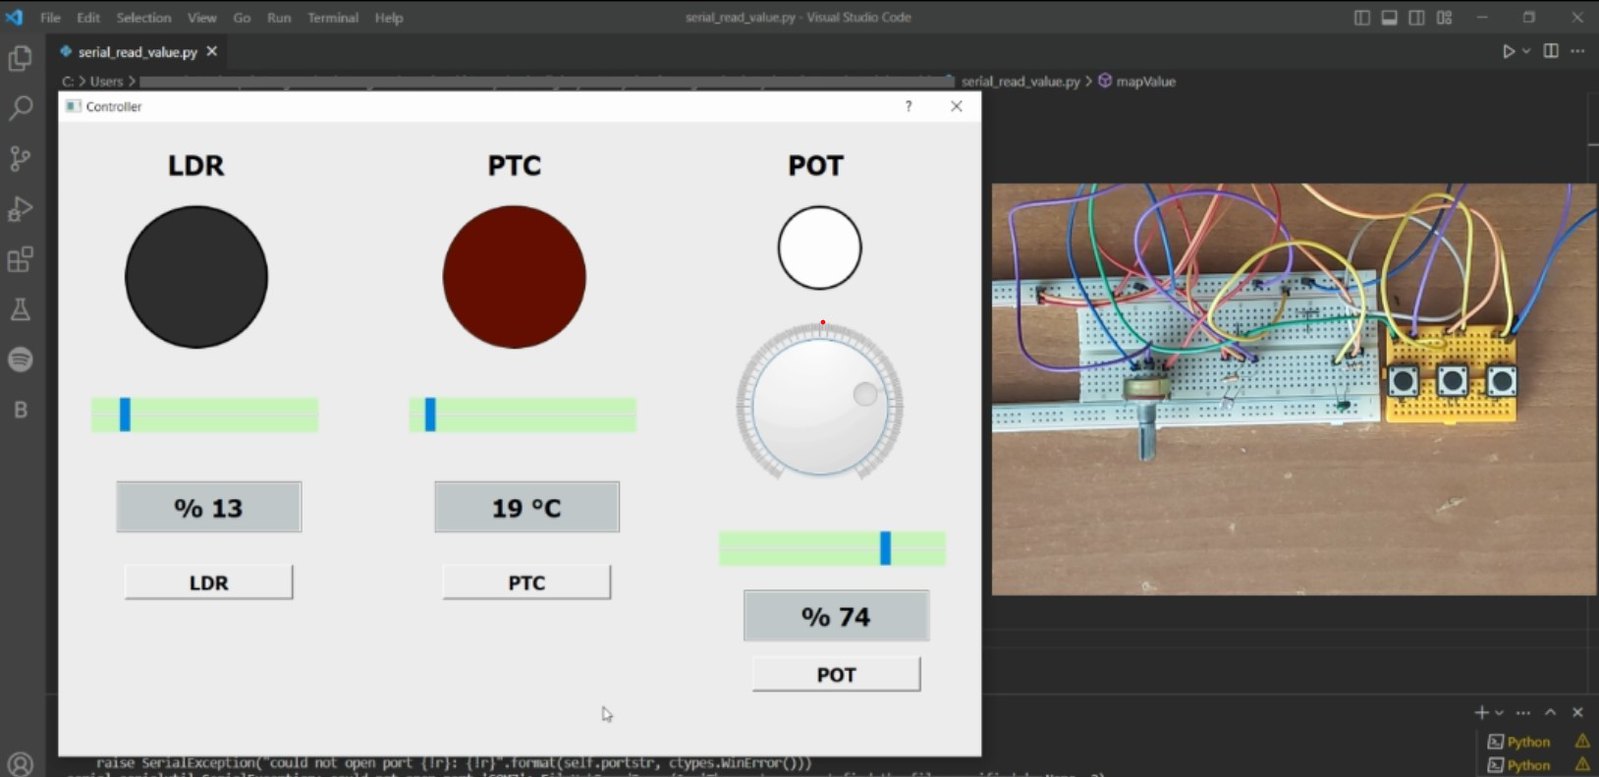This screenshot has width=1599, height=777.
Task: Toggle primary side bar layout icon
Action: (1362, 17)
